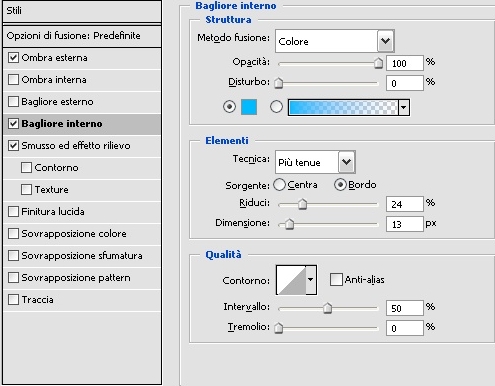Screen dimensions: 495x386
Task: Click the cyan glow color swatch
Action: click(249, 107)
